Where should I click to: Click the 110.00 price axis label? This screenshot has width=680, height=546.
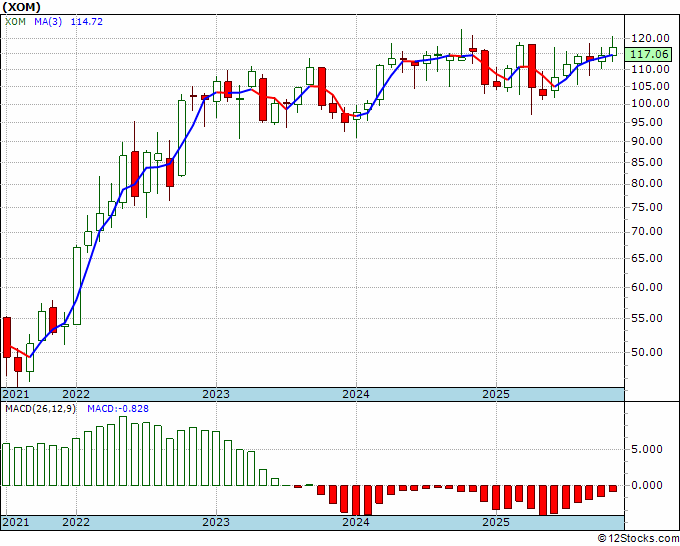point(650,69)
